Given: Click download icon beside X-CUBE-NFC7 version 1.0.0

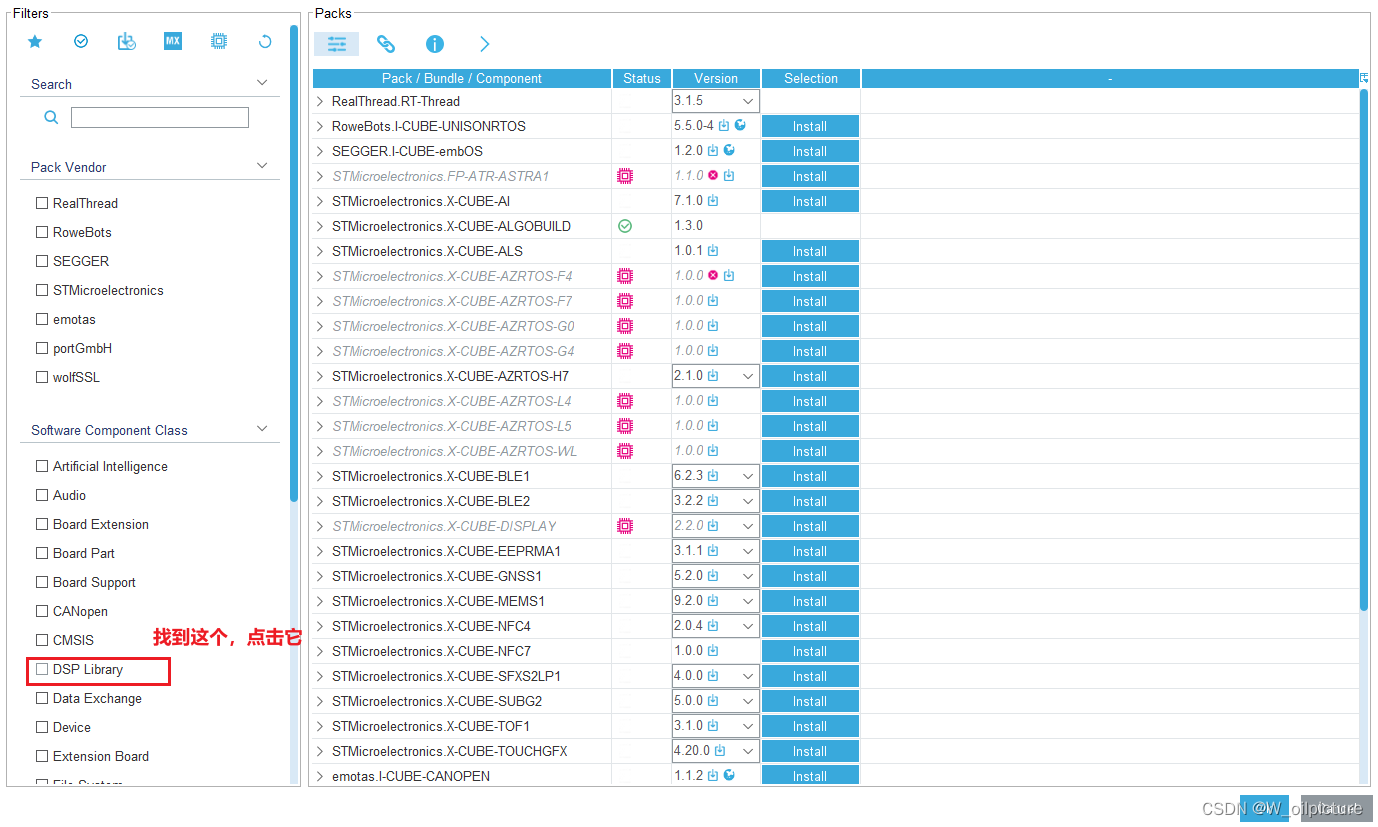Looking at the screenshot, I should 713,650.
